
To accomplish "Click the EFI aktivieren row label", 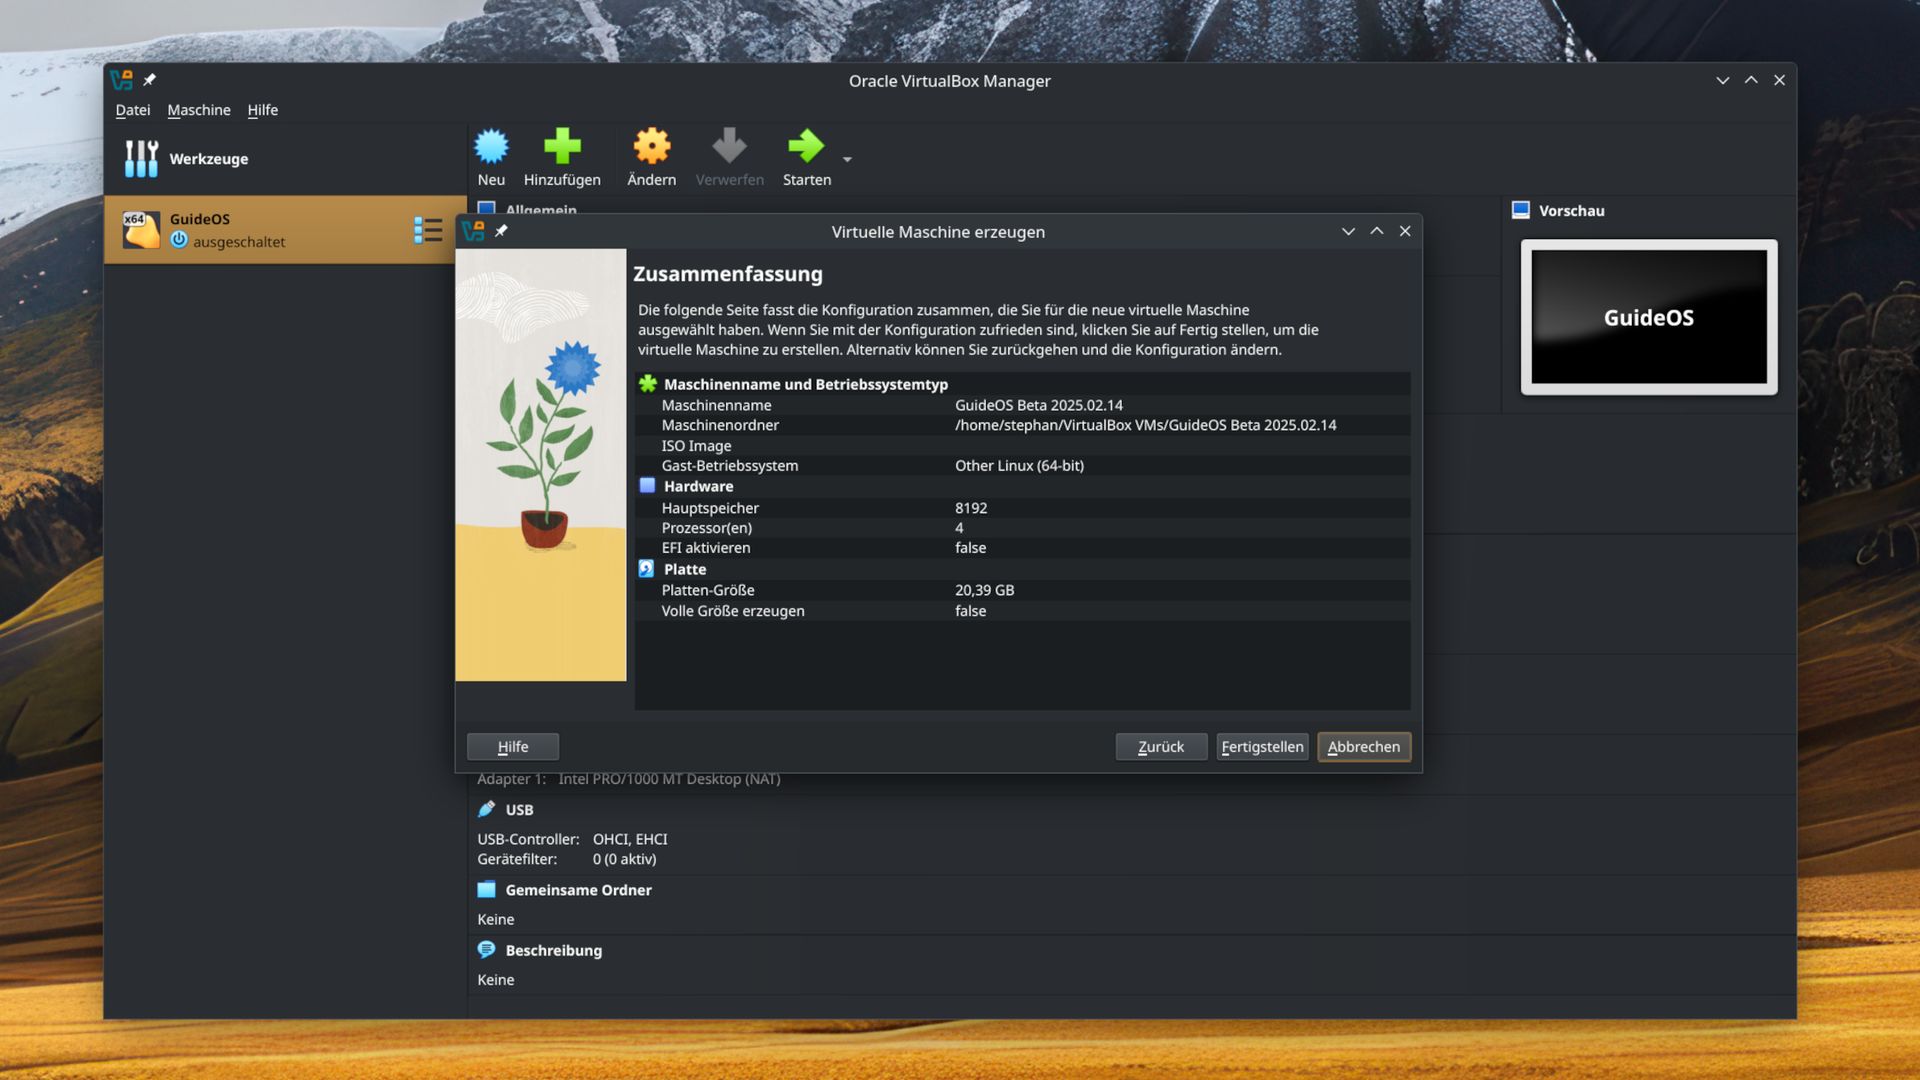I will pos(705,548).
